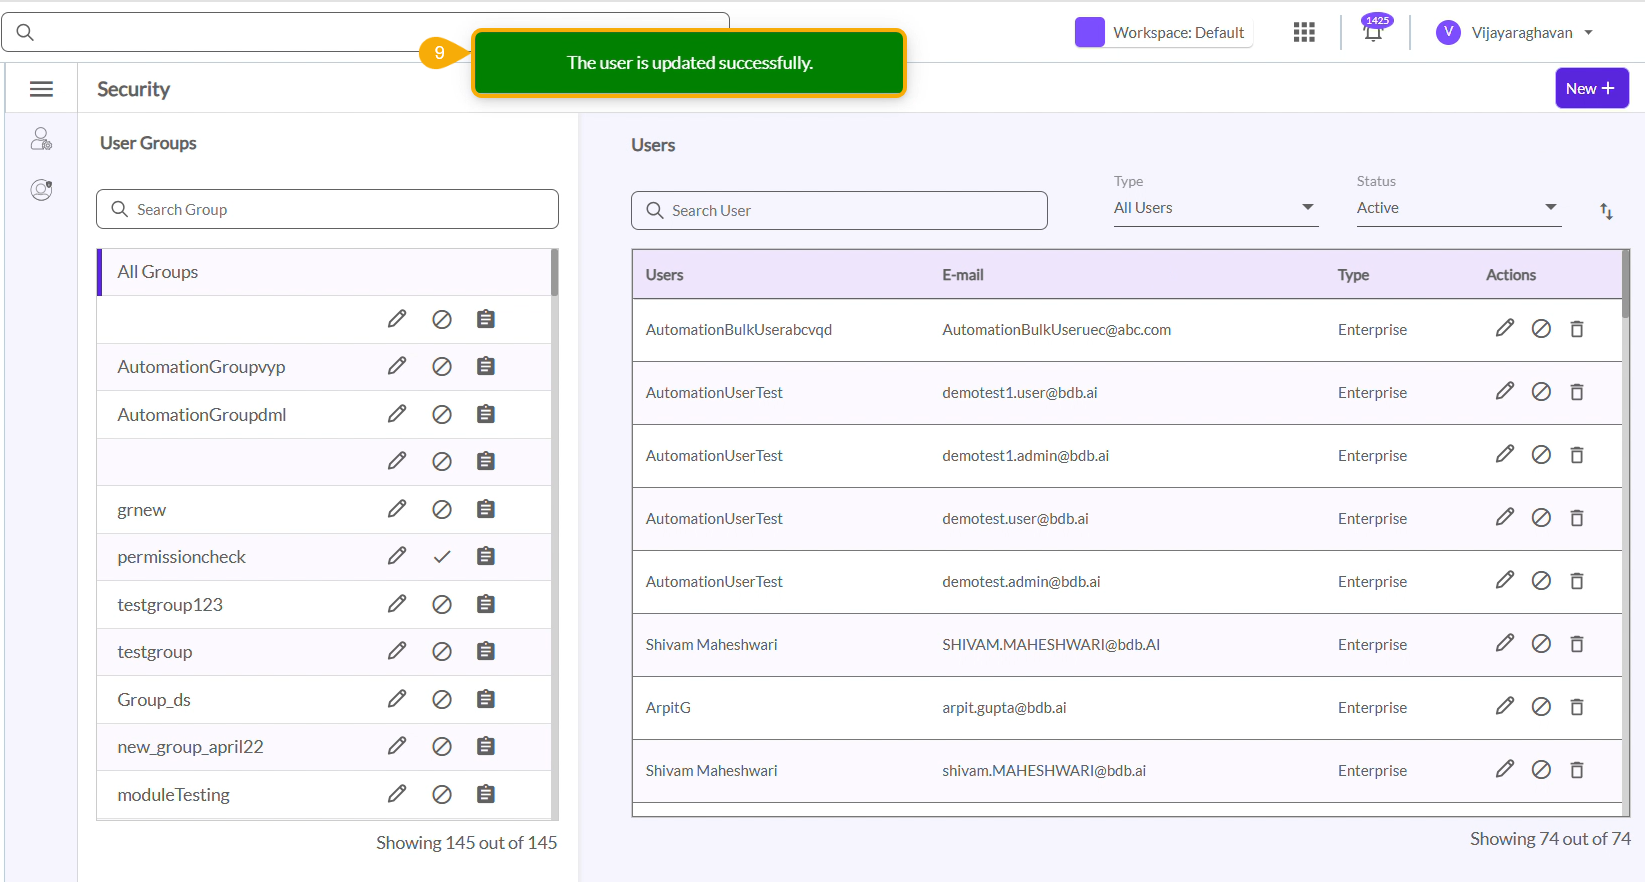1645x882 pixels.
Task: Open the apps grid launcher
Action: pyautogui.click(x=1304, y=32)
